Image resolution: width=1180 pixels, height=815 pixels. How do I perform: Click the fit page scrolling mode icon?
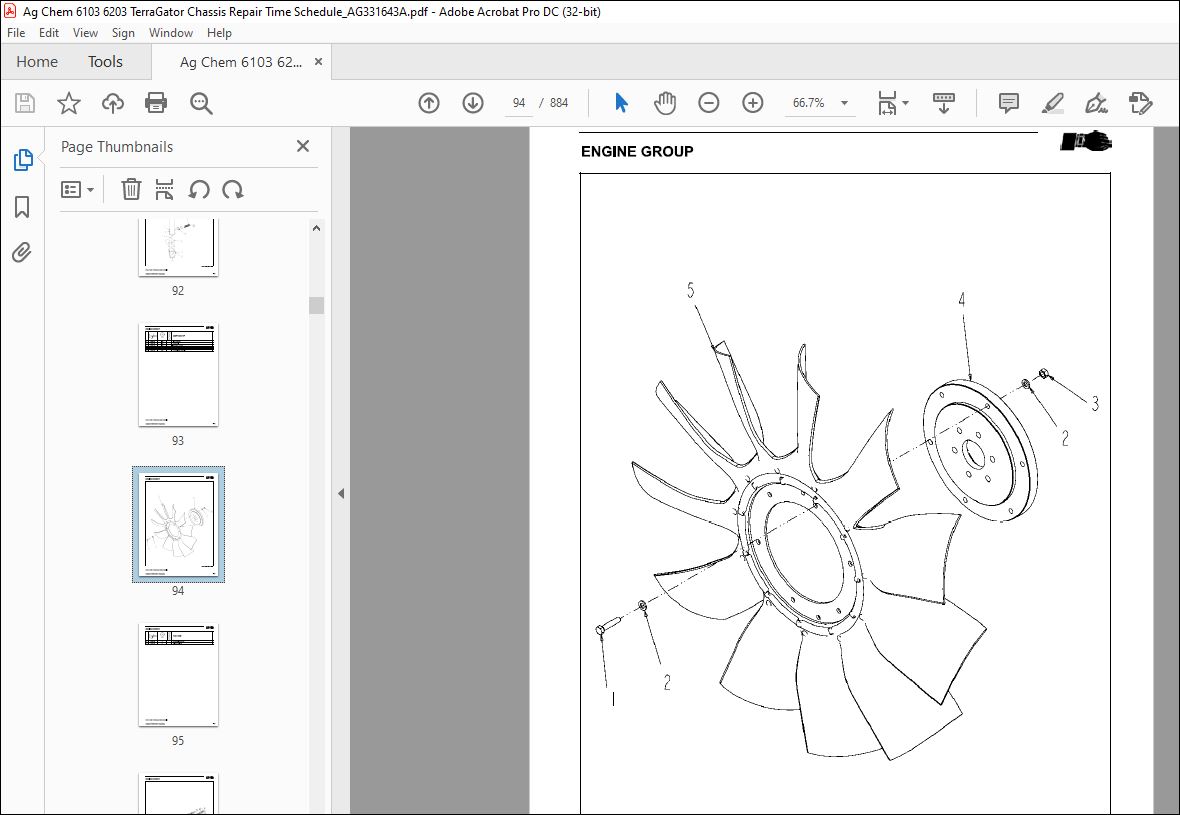(x=887, y=103)
